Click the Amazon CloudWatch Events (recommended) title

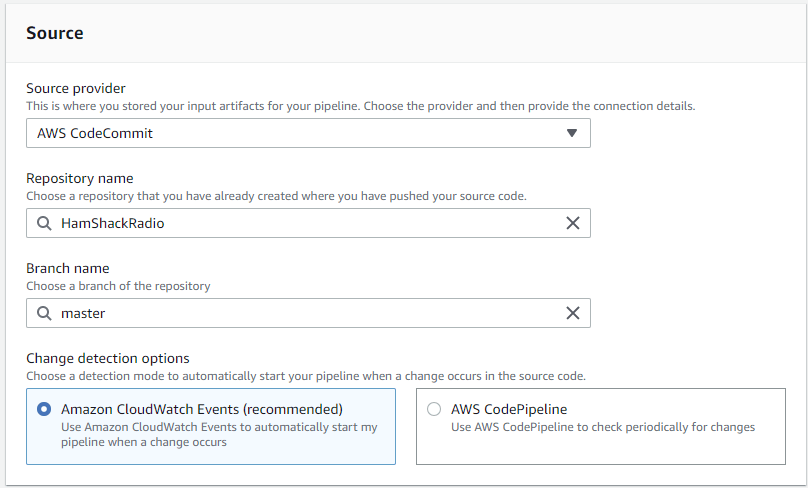coord(202,409)
